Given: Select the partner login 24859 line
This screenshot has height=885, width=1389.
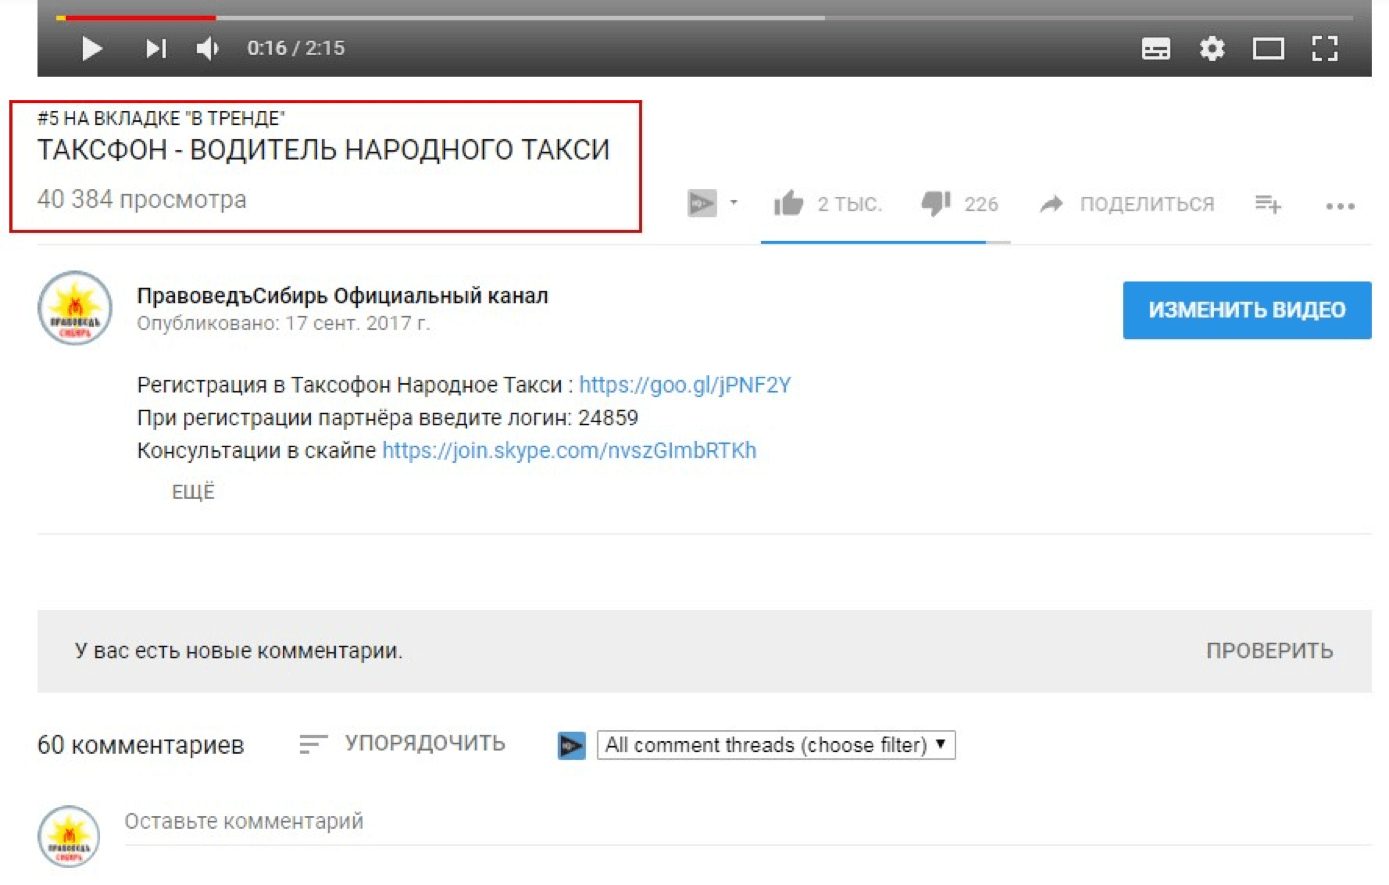Looking at the screenshot, I should point(387,418).
